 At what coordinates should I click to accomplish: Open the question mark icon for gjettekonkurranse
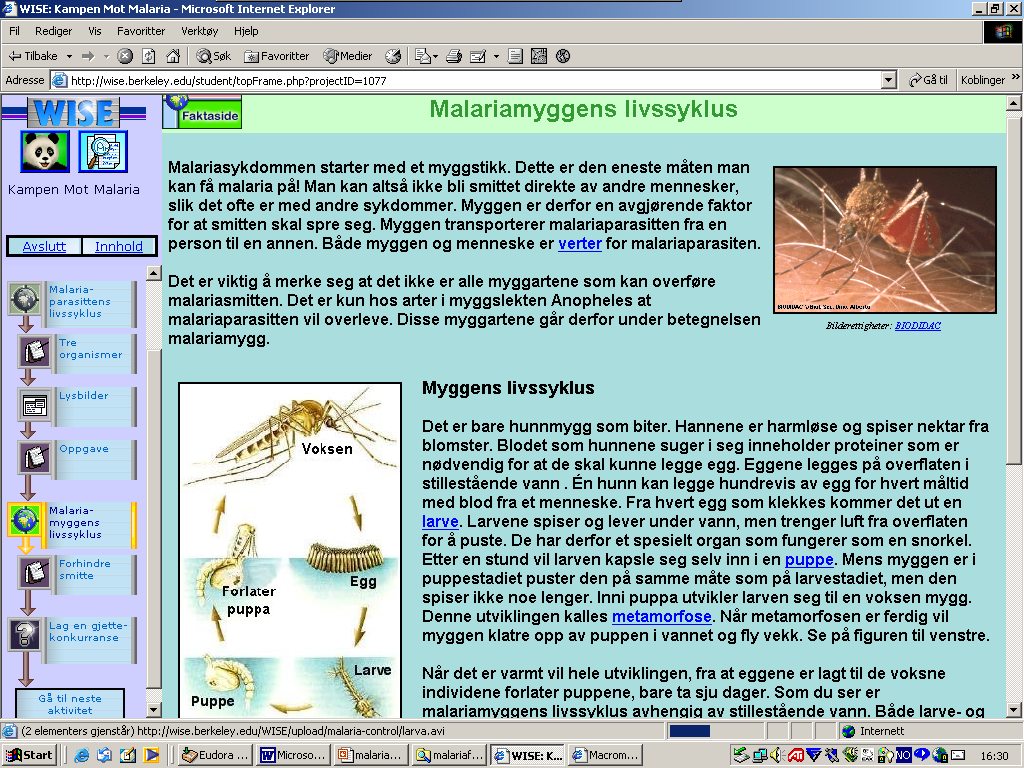pyautogui.click(x=25, y=635)
